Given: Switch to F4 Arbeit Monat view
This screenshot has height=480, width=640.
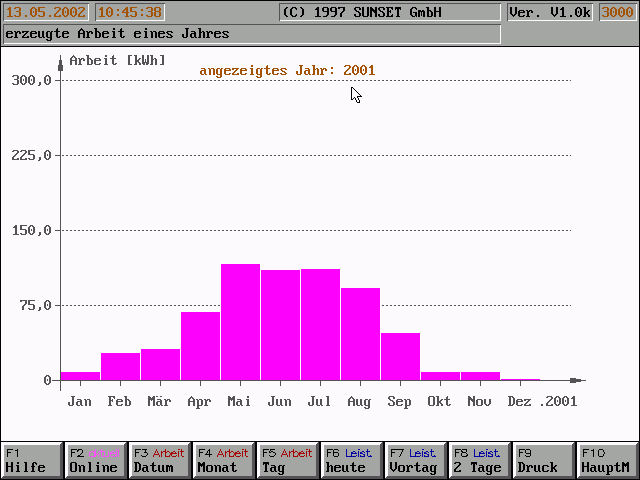Looking at the screenshot, I should (x=224, y=460).
